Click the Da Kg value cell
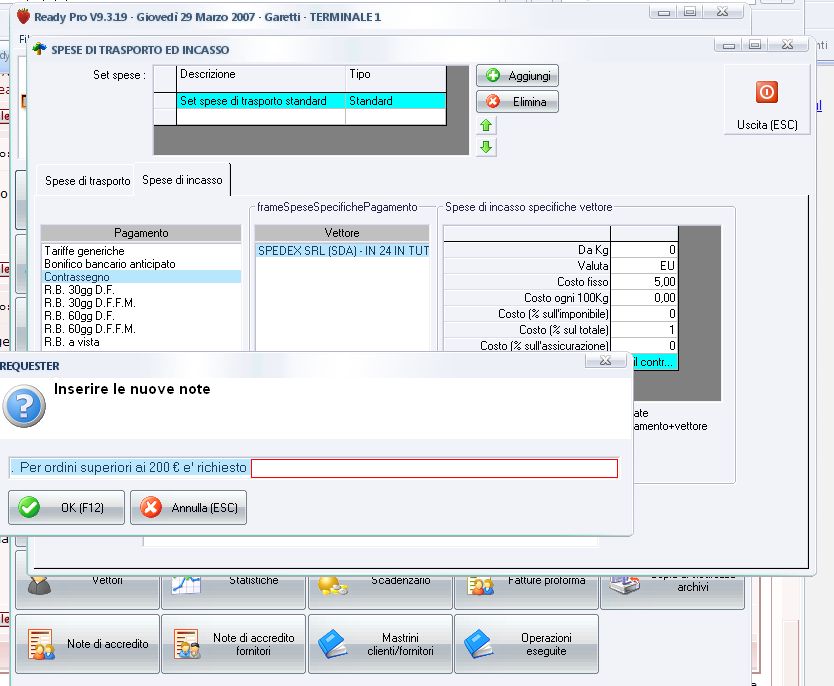This screenshot has width=834, height=686. pyautogui.click(x=644, y=250)
